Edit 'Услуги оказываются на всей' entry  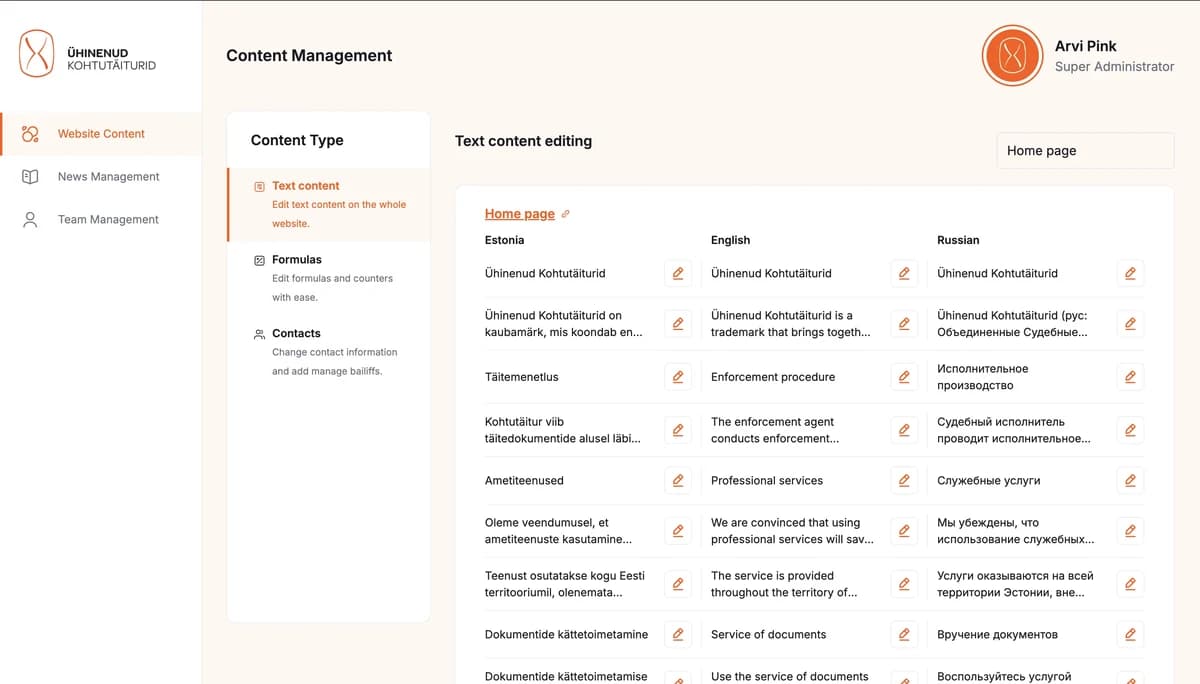[x=1130, y=584]
